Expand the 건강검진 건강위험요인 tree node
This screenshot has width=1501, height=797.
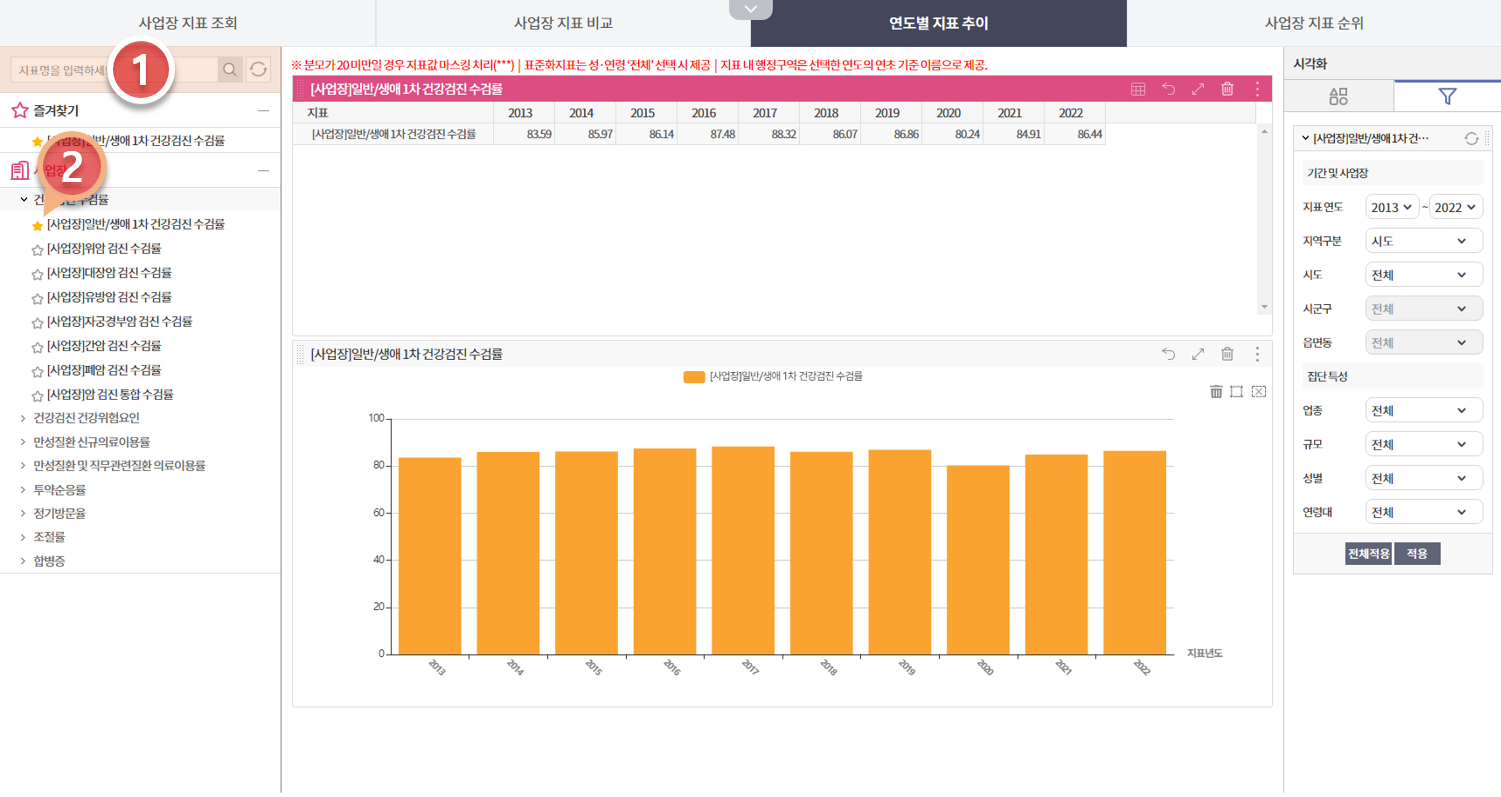pyautogui.click(x=23, y=417)
